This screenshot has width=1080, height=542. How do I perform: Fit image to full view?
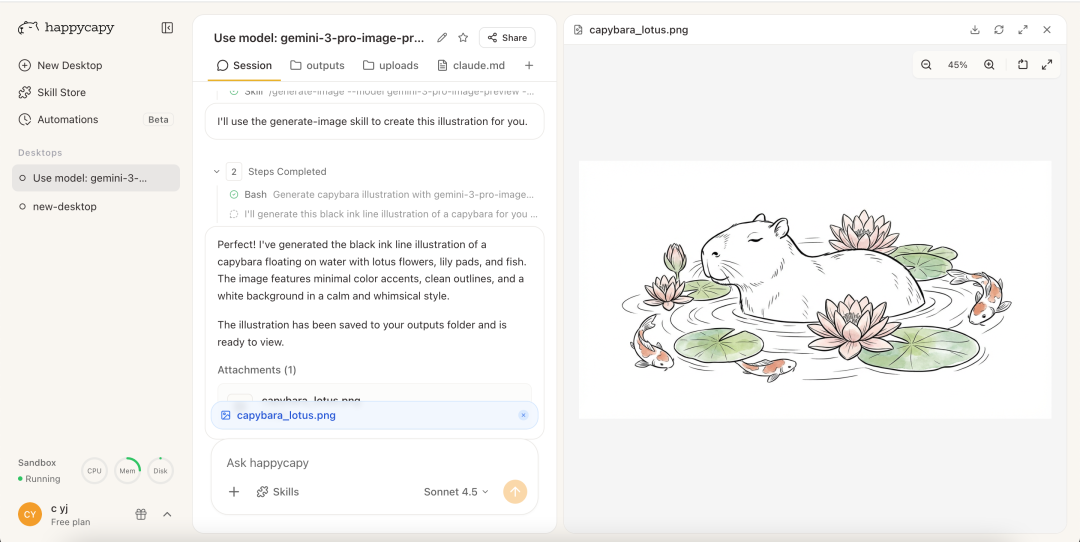tap(1047, 65)
